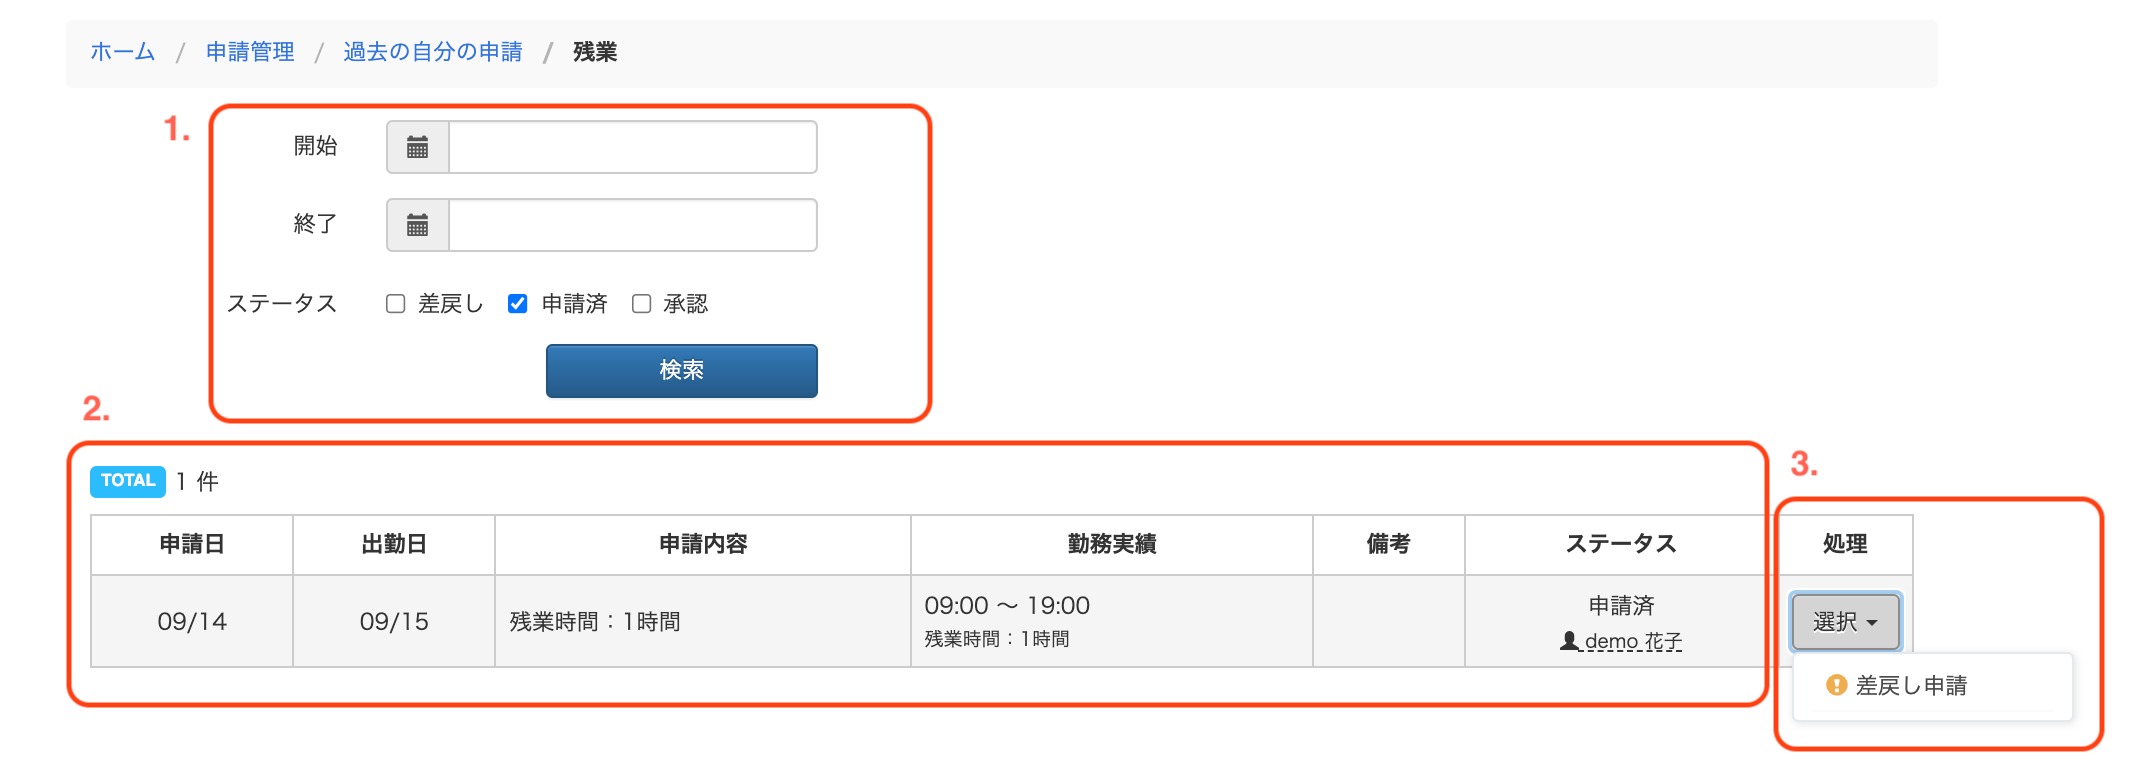Click the 勤務実績 column header
The height and width of the screenshot is (764, 2152).
coord(1111,544)
